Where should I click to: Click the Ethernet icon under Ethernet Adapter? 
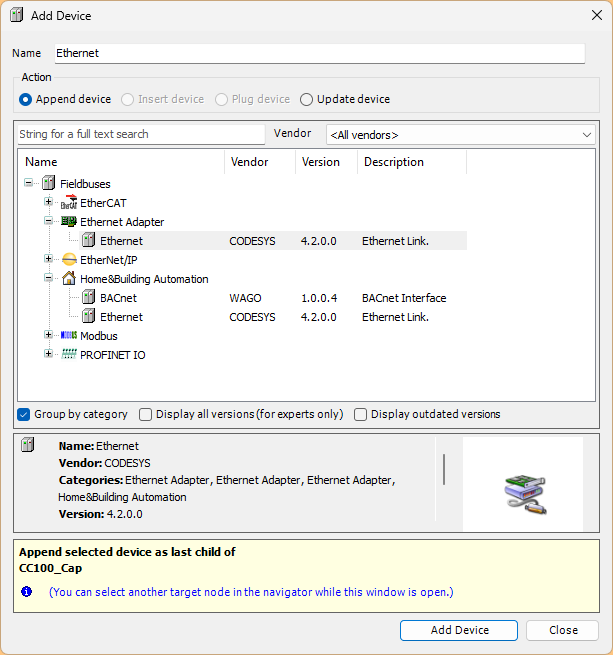coord(89,240)
